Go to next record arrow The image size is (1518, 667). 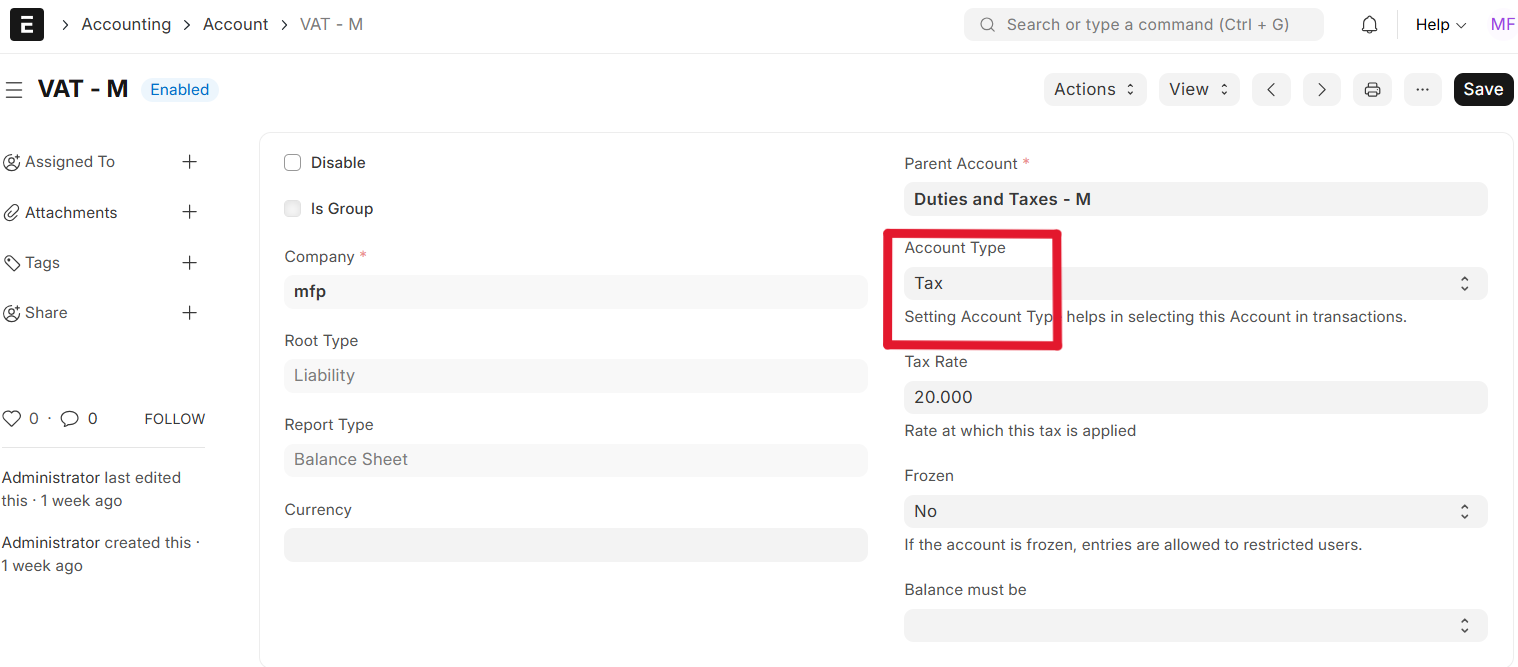pos(1321,89)
